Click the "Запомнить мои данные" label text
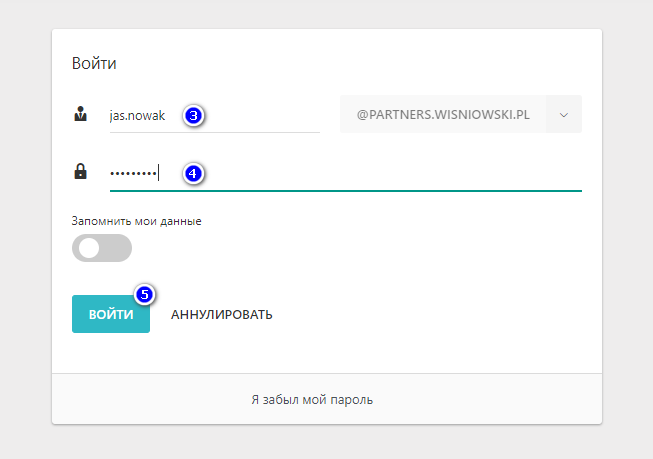653x459 pixels. [136, 220]
